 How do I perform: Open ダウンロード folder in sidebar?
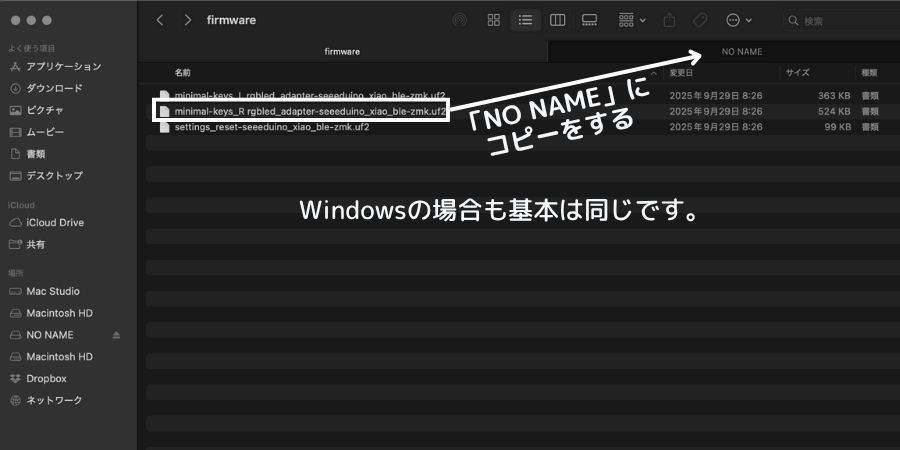54,88
